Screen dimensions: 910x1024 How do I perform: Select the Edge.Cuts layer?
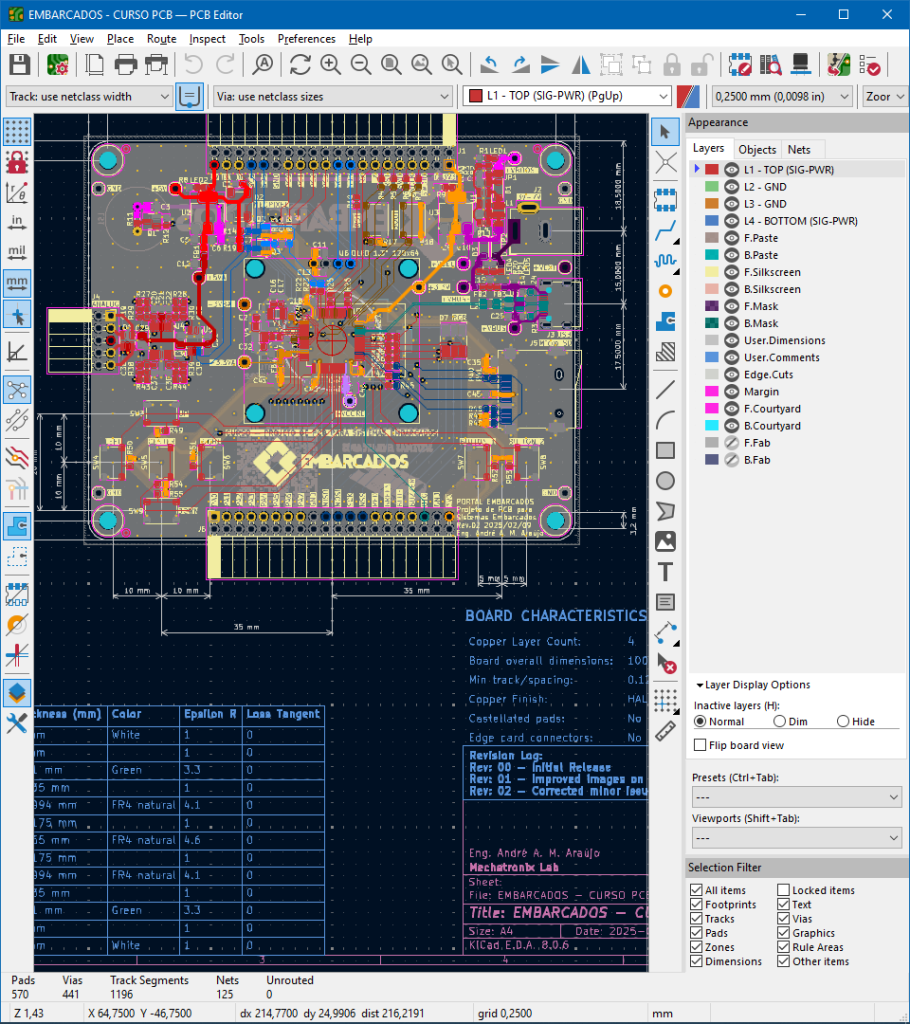click(768, 375)
